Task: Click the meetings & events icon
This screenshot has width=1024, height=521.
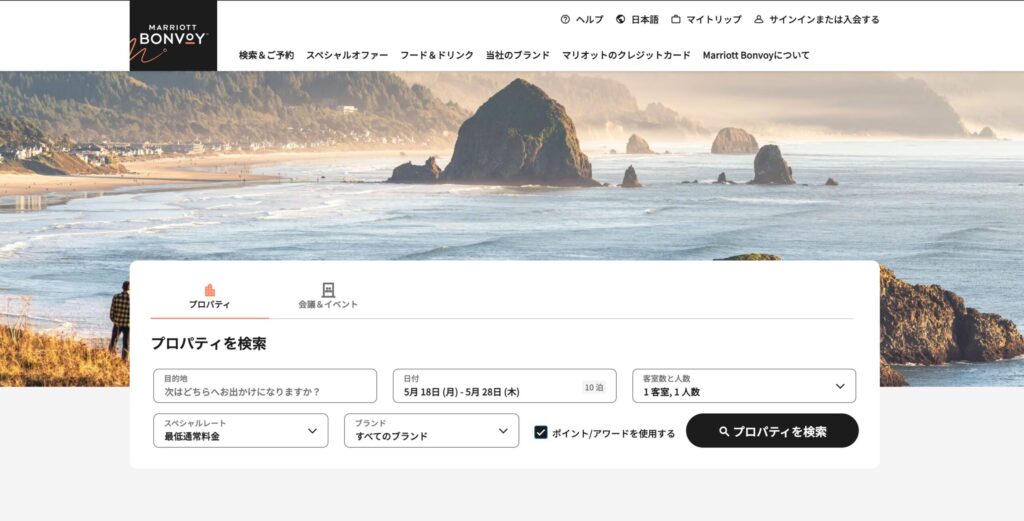Action: tap(328, 290)
